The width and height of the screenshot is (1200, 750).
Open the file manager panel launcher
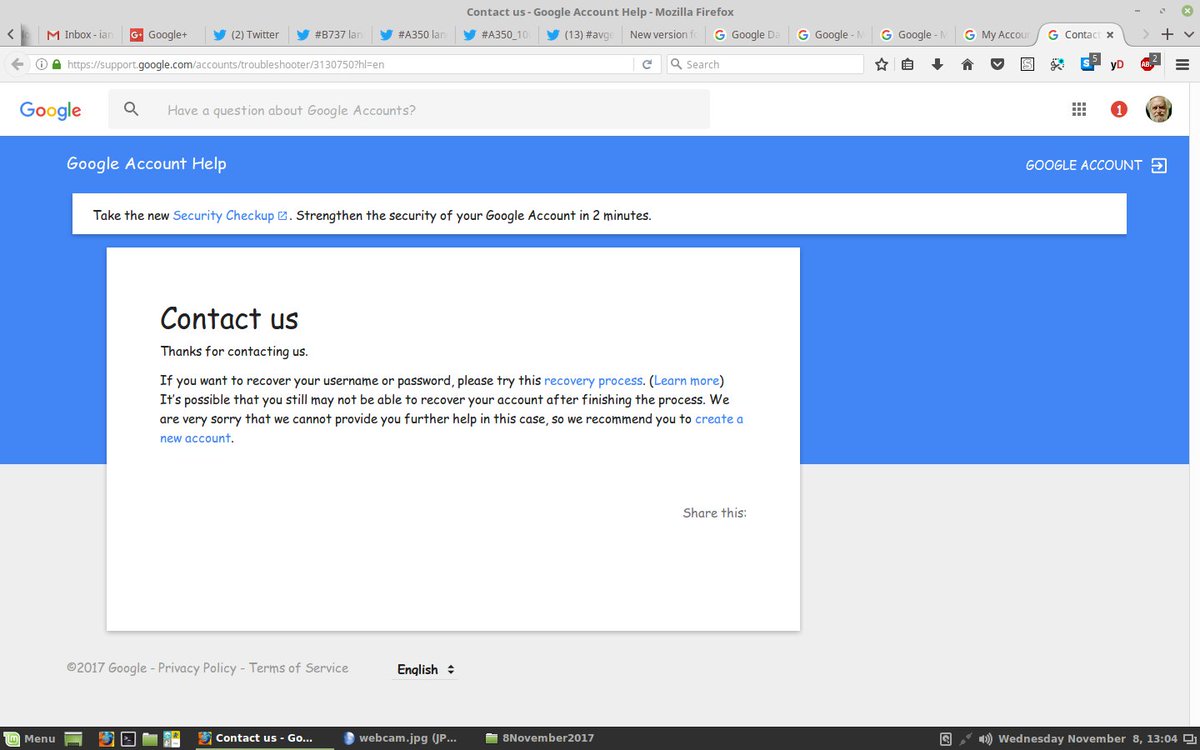[150, 739]
